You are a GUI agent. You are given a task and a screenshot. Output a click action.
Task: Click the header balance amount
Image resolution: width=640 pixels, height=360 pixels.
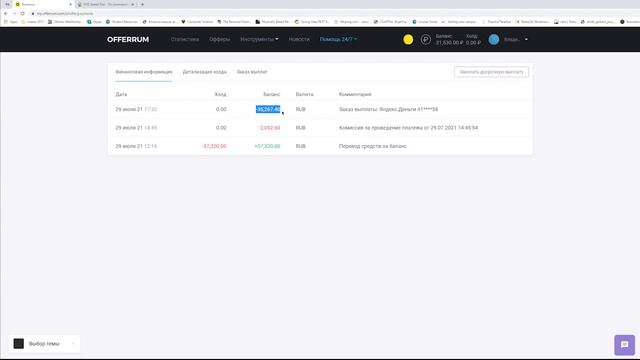point(449,42)
